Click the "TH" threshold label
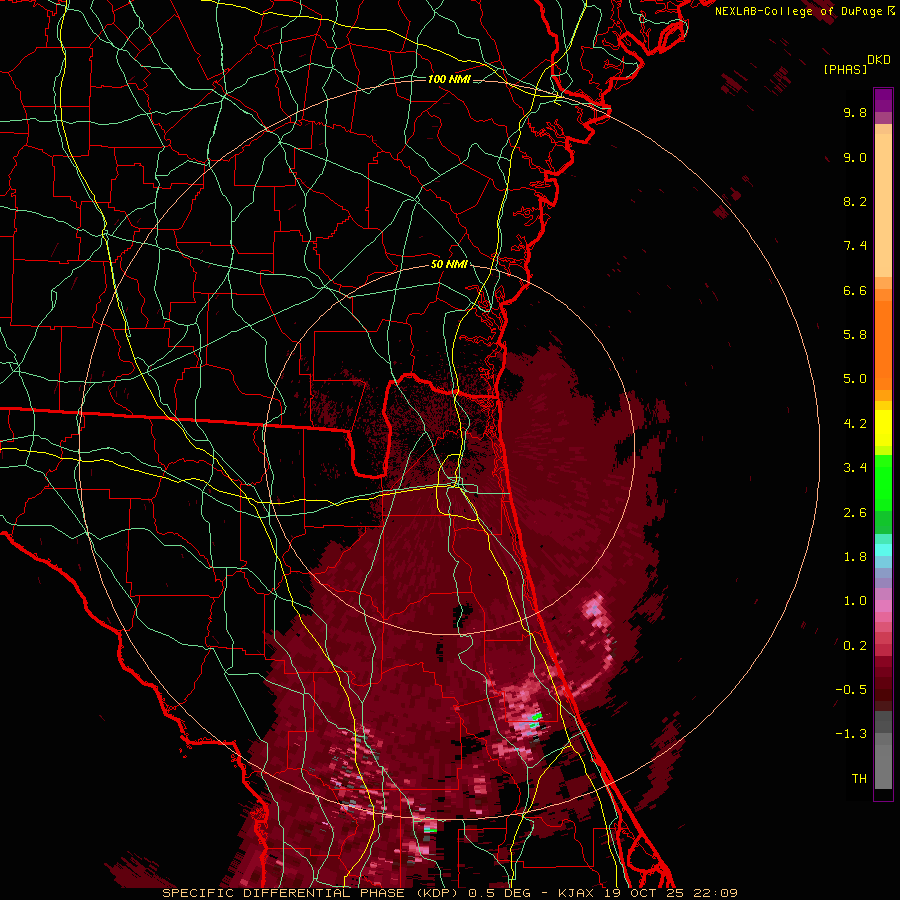The width and height of the screenshot is (900, 900). (859, 779)
